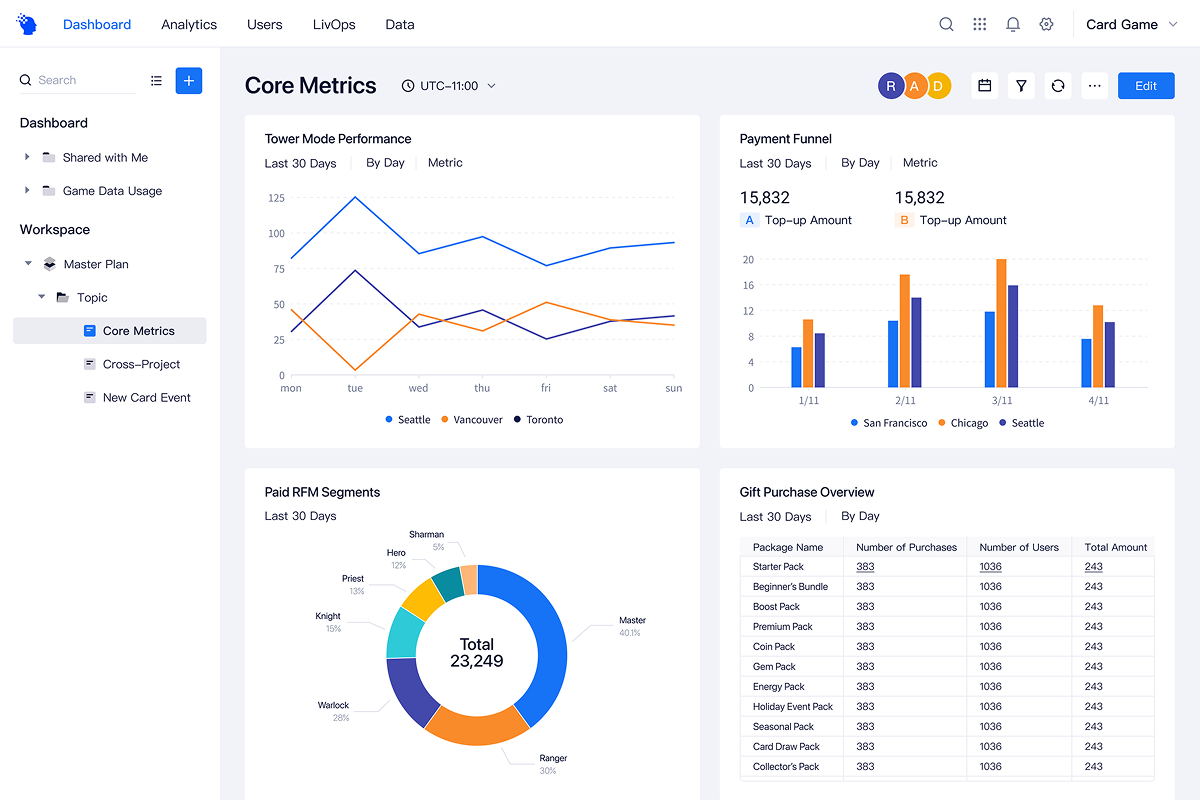Image resolution: width=1200 pixels, height=800 pixels.
Task: Refresh the Core Metrics dashboard
Action: [1058, 86]
